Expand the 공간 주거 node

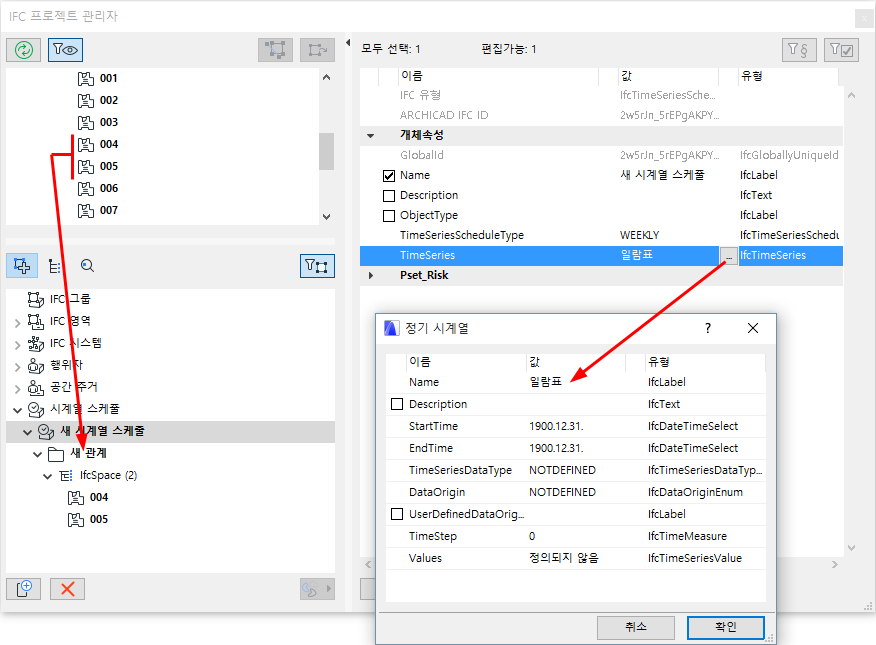coord(17,389)
